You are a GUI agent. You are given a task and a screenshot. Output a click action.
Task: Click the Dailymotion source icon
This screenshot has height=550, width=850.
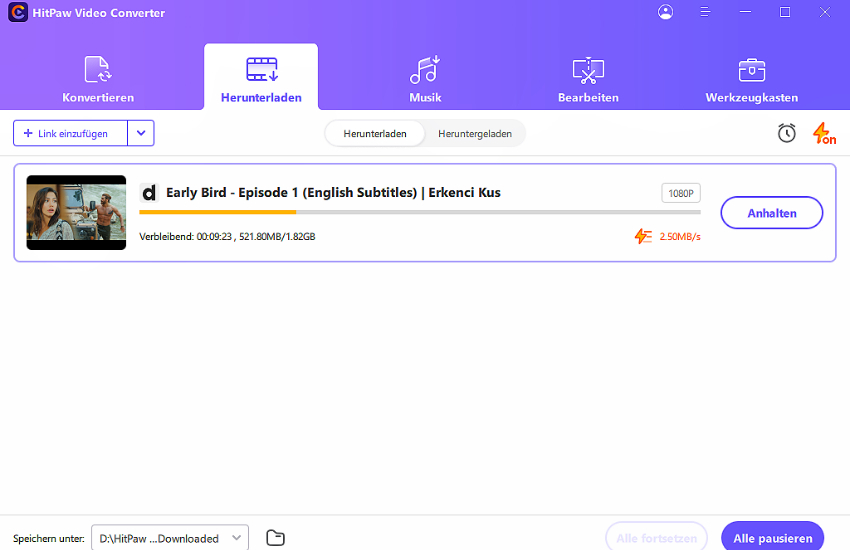click(x=149, y=192)
